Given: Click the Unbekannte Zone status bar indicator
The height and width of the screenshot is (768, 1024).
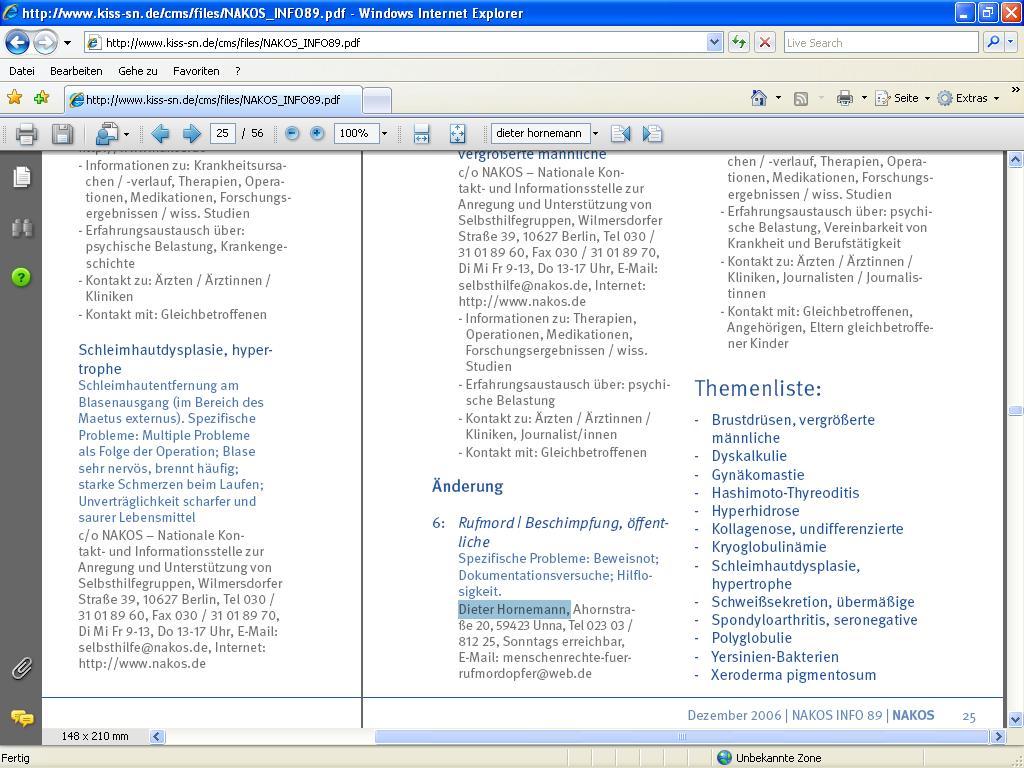Looking at the screenshot, I should click(x=769, y=758).
